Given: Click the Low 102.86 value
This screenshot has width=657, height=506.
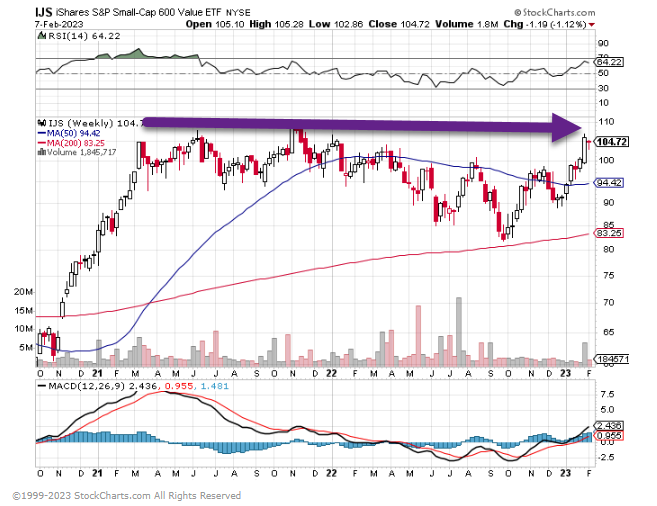Looking at the screenshot, I should (336, 24).
